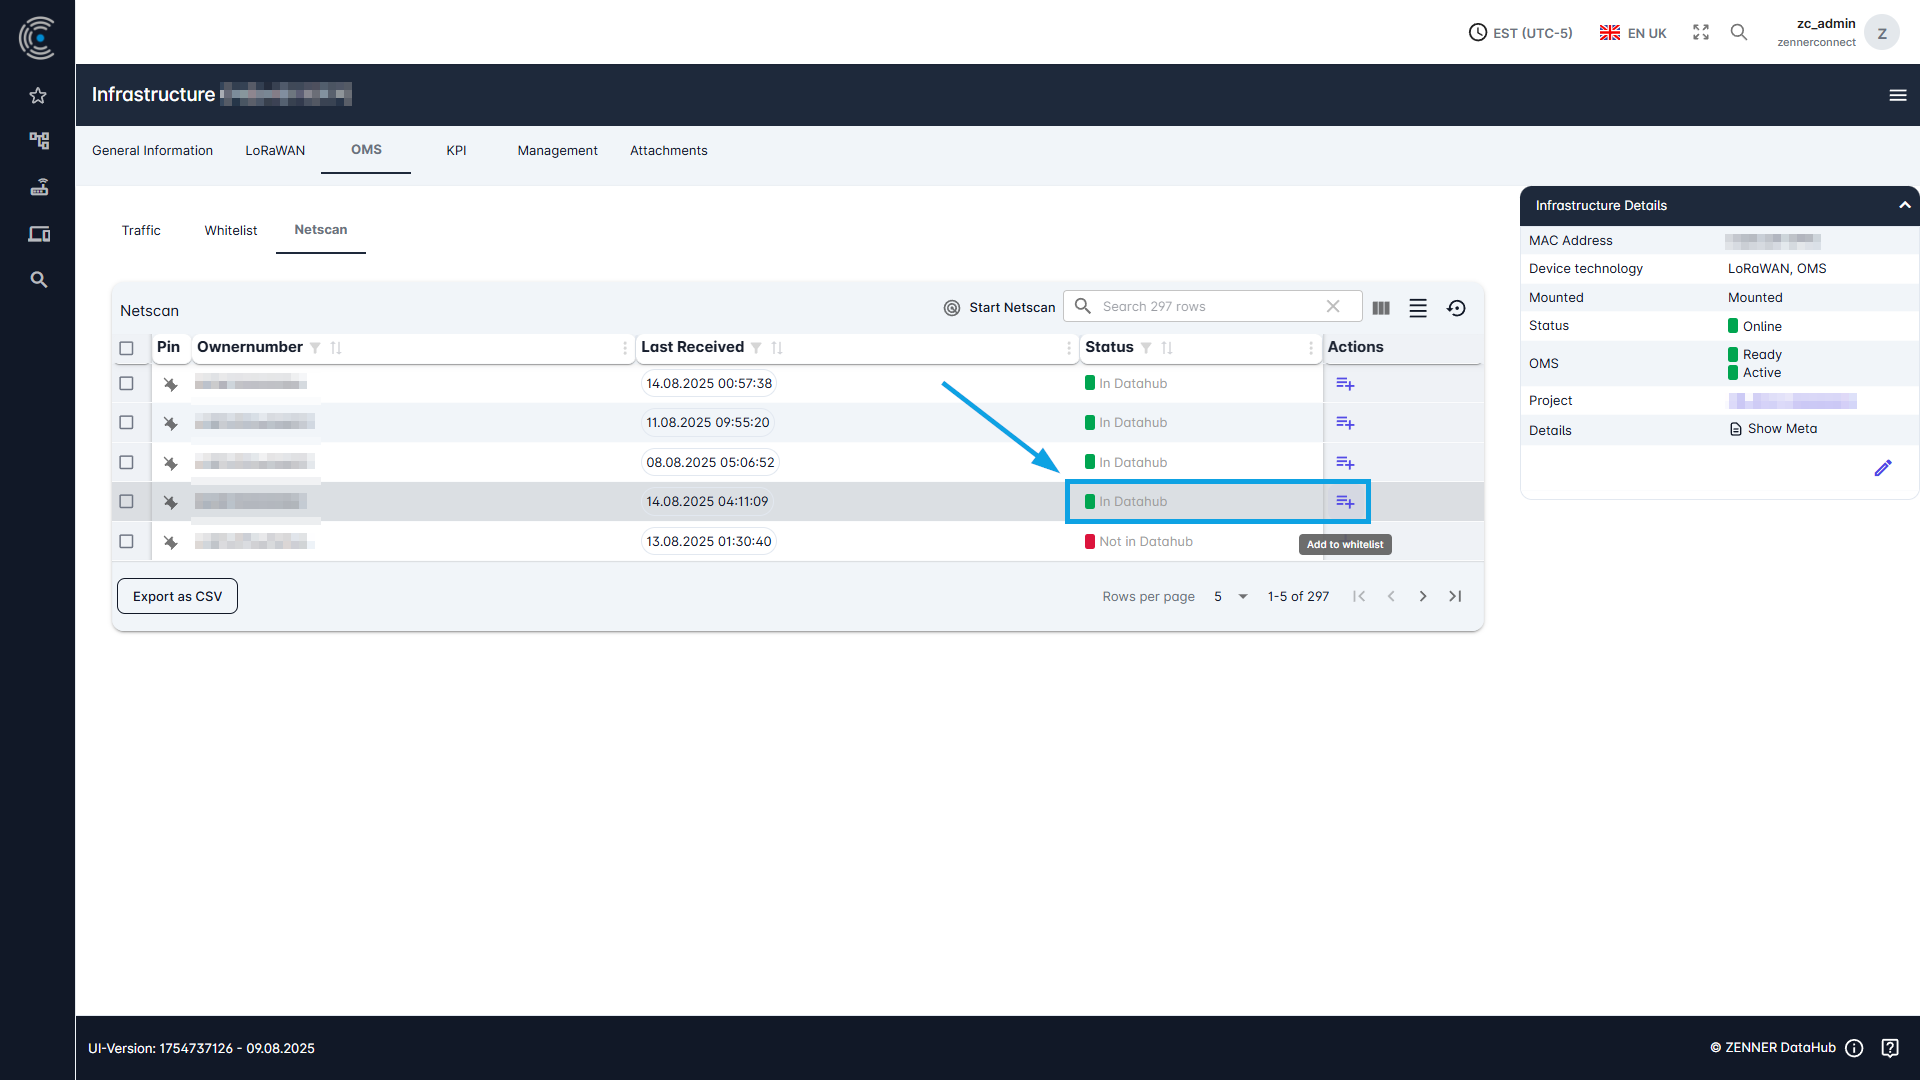
Task: Pin the row dated 13.08.2025 01:30:40
Action: point(170,541)
